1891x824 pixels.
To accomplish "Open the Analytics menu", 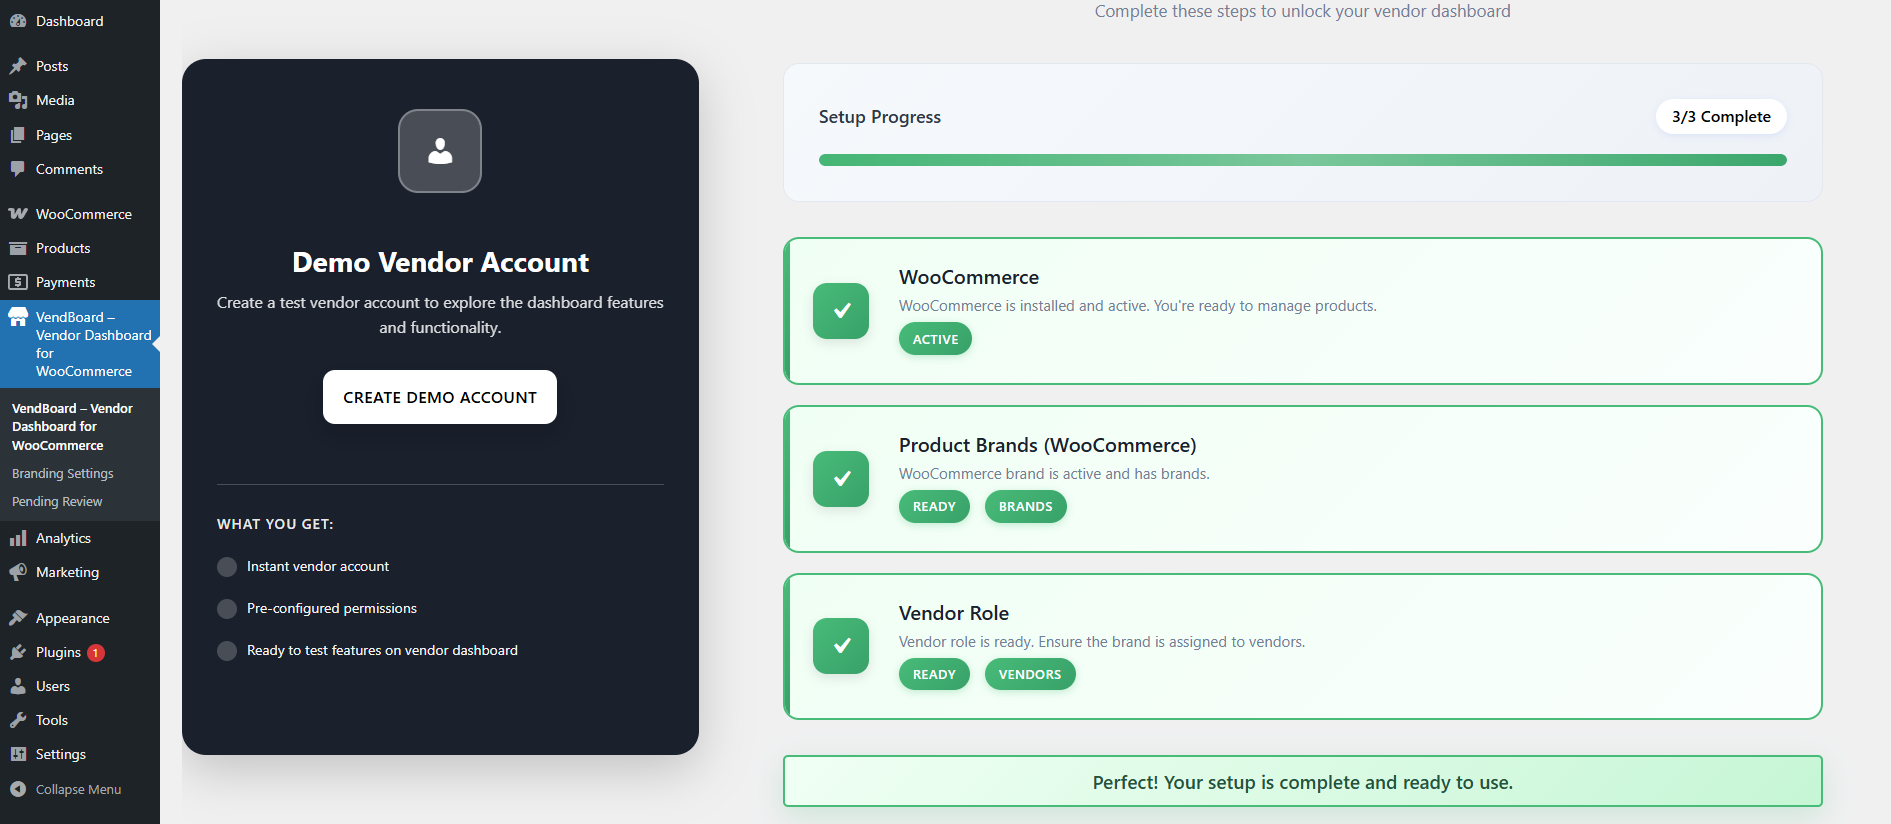I will [80, 538].
